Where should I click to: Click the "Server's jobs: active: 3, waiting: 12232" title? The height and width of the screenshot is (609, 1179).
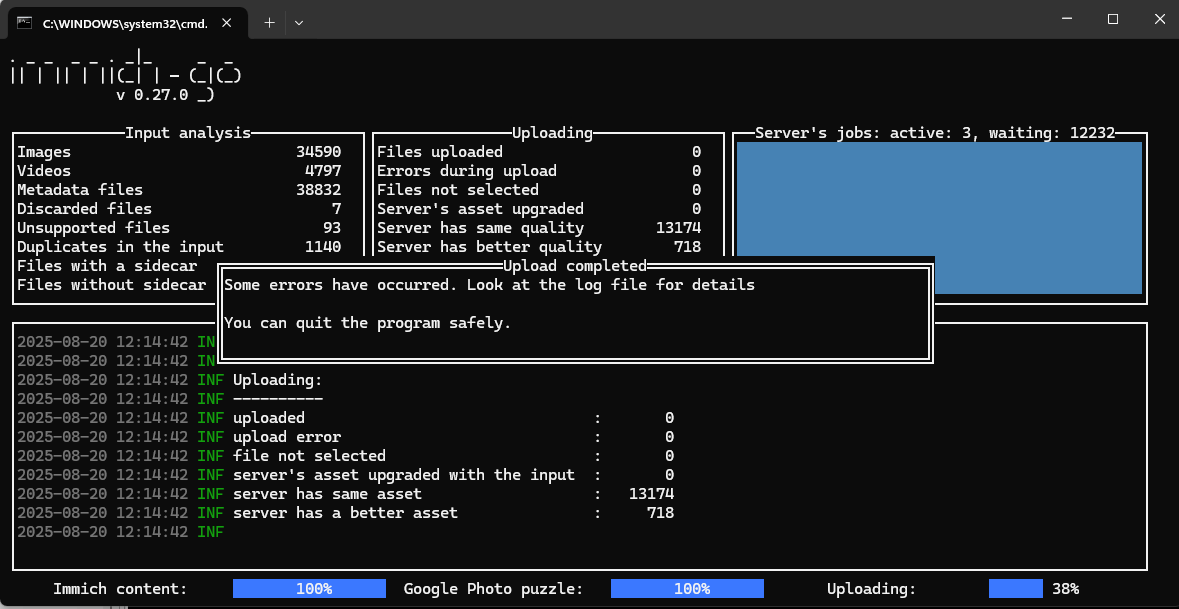[935, 133]
